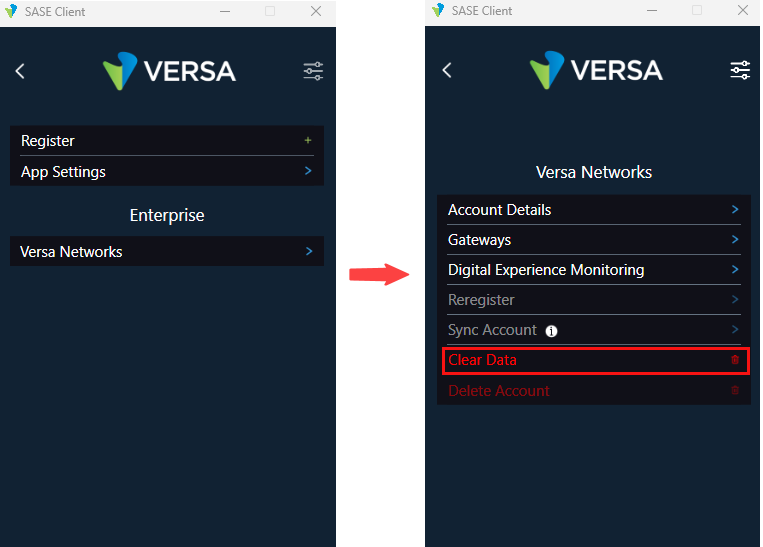
Task: Open settings sliders icon in left window
Action: point(313,71)
